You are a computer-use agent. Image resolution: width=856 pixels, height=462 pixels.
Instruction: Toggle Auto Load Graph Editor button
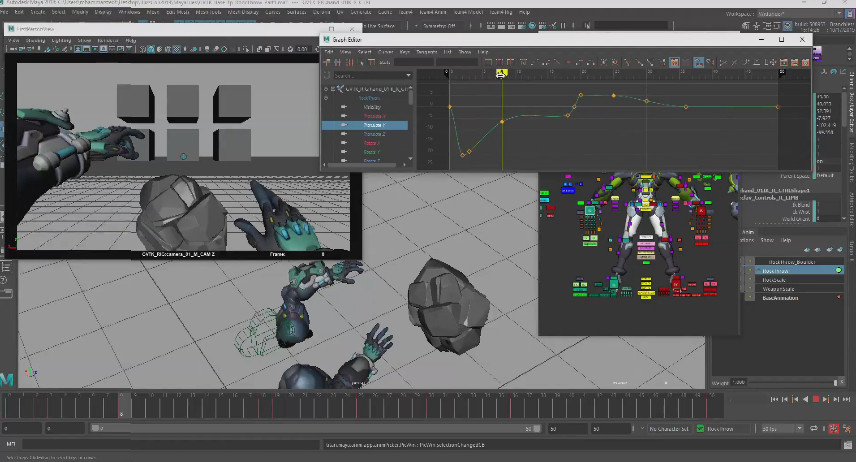click(674, 62)
